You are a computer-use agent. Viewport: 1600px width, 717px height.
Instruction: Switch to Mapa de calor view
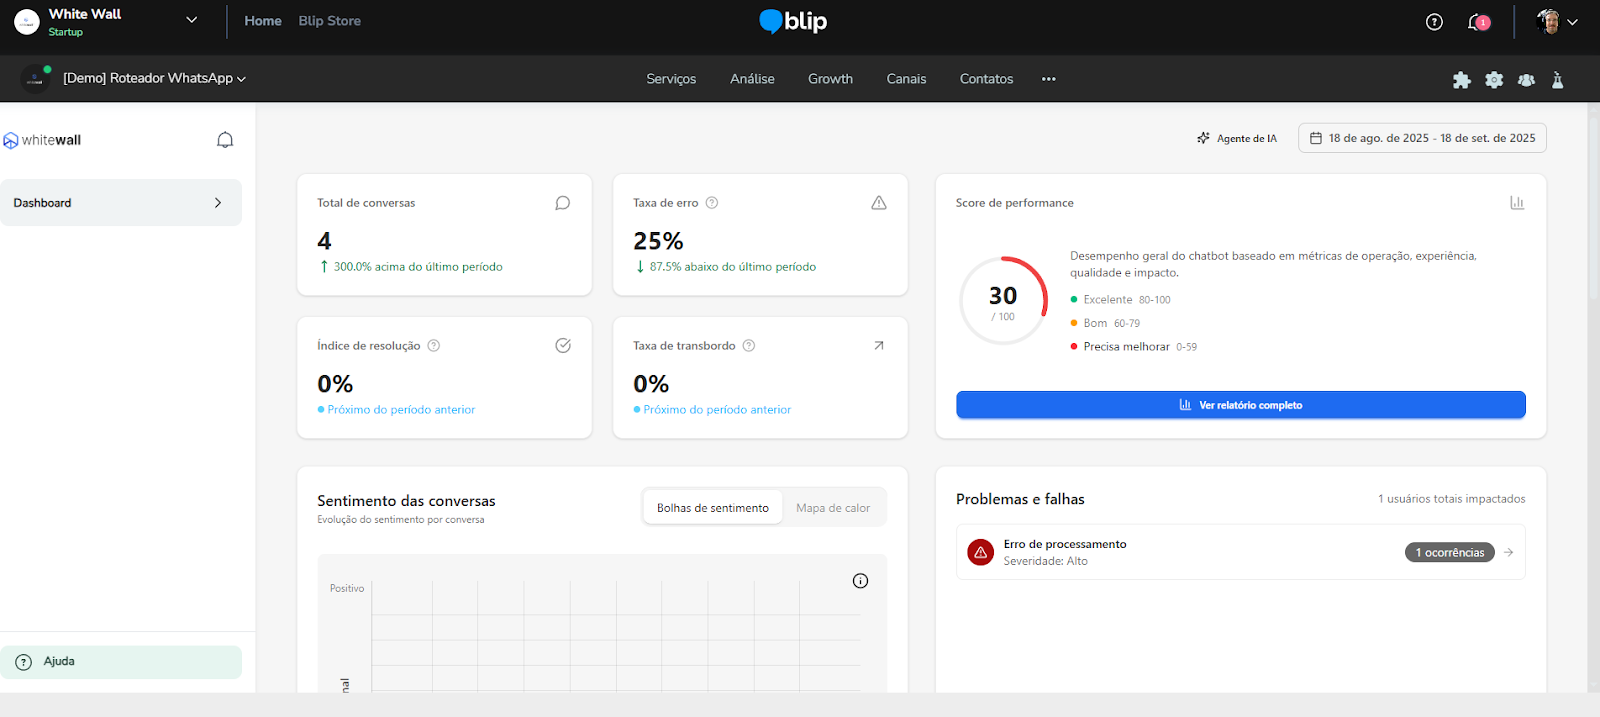pyautogui.click(x=833, y=508)
